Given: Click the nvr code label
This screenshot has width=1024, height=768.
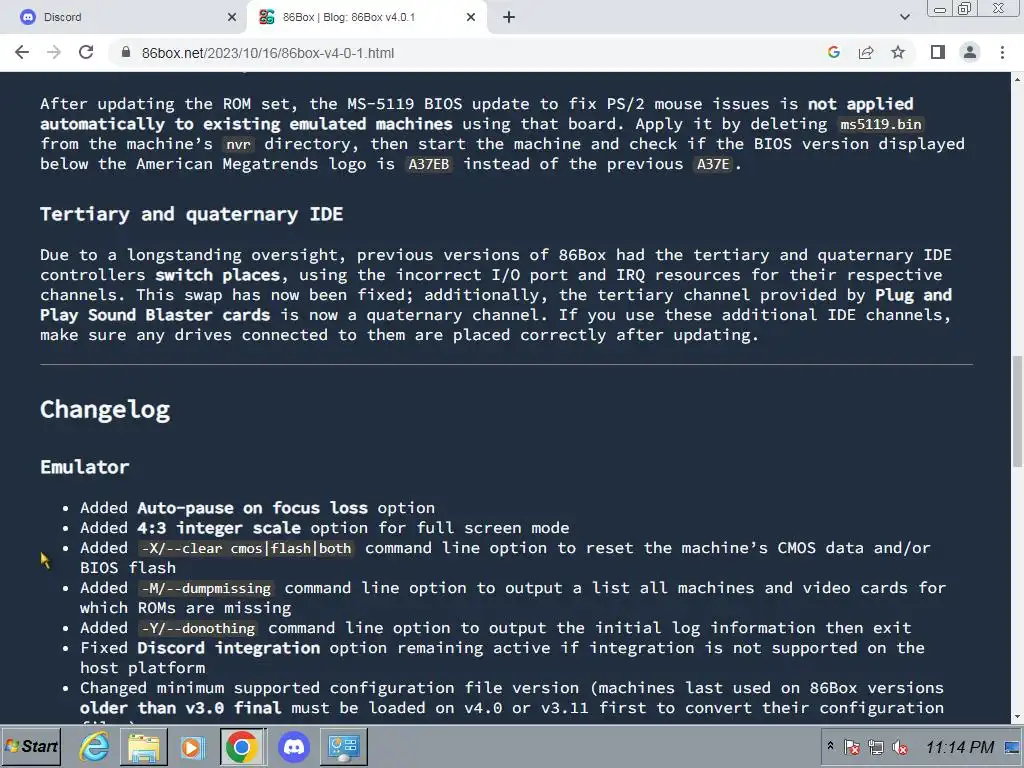Looking at the screenshot, I should pos(238,144).
